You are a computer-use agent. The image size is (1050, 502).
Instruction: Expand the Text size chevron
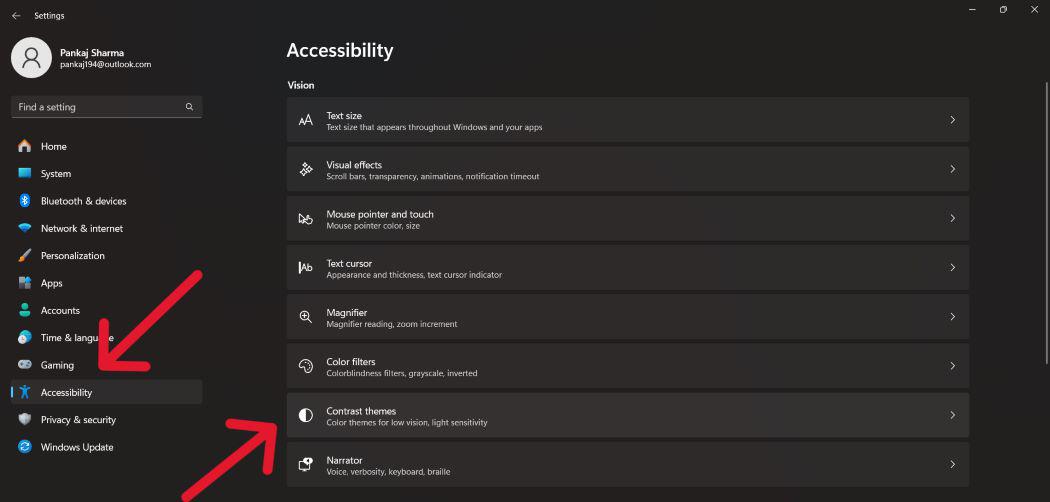tap(952, 121)
